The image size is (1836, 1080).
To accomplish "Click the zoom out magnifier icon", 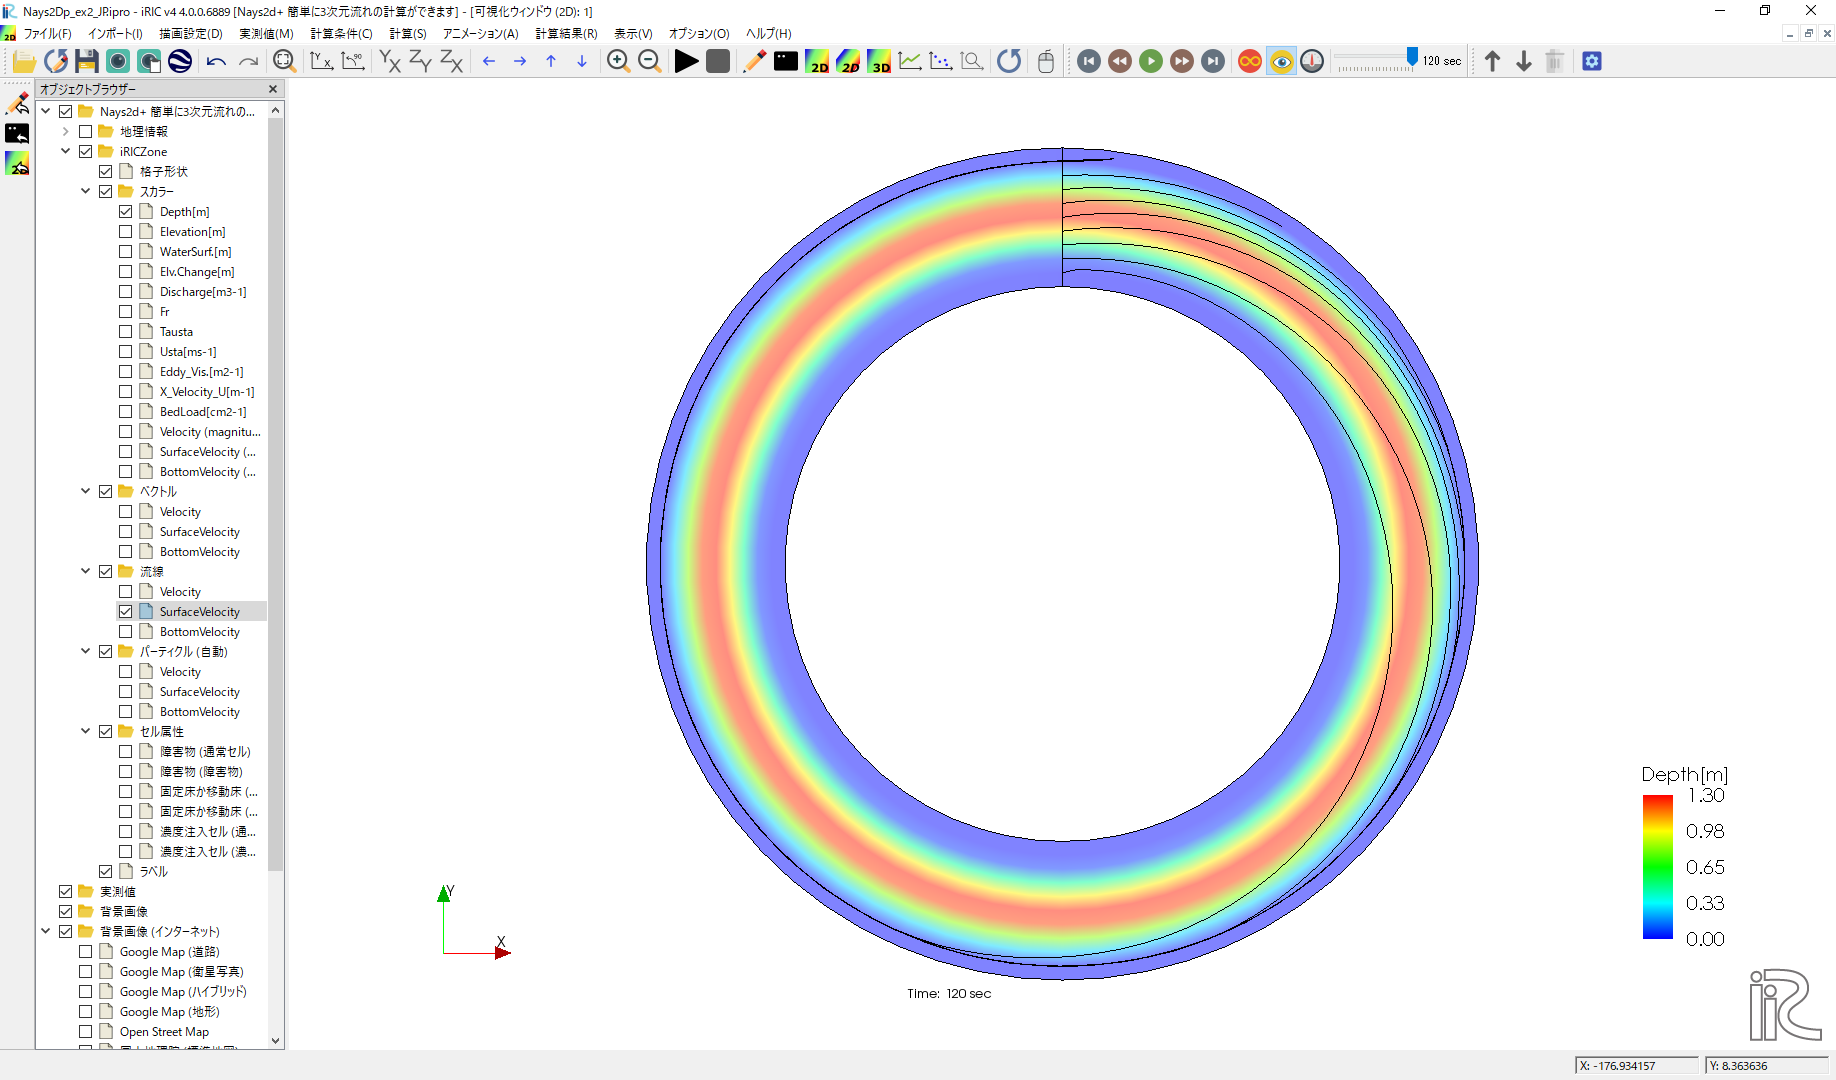I will 650,62.
